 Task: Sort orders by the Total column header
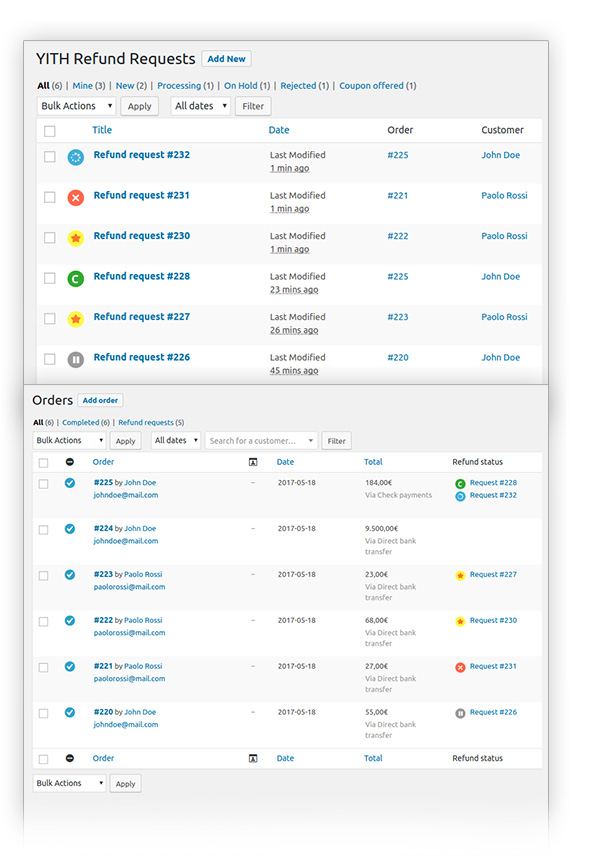tap(373, 462)
